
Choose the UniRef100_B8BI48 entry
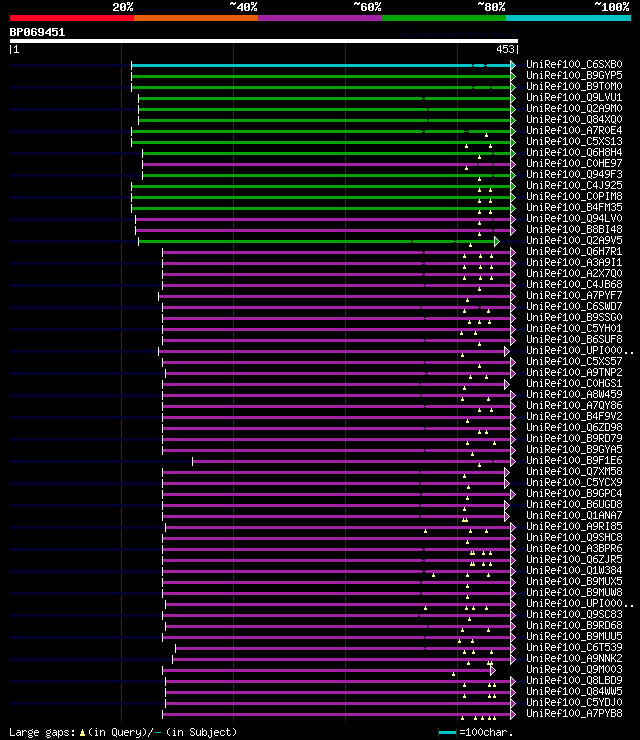(574, 229)
